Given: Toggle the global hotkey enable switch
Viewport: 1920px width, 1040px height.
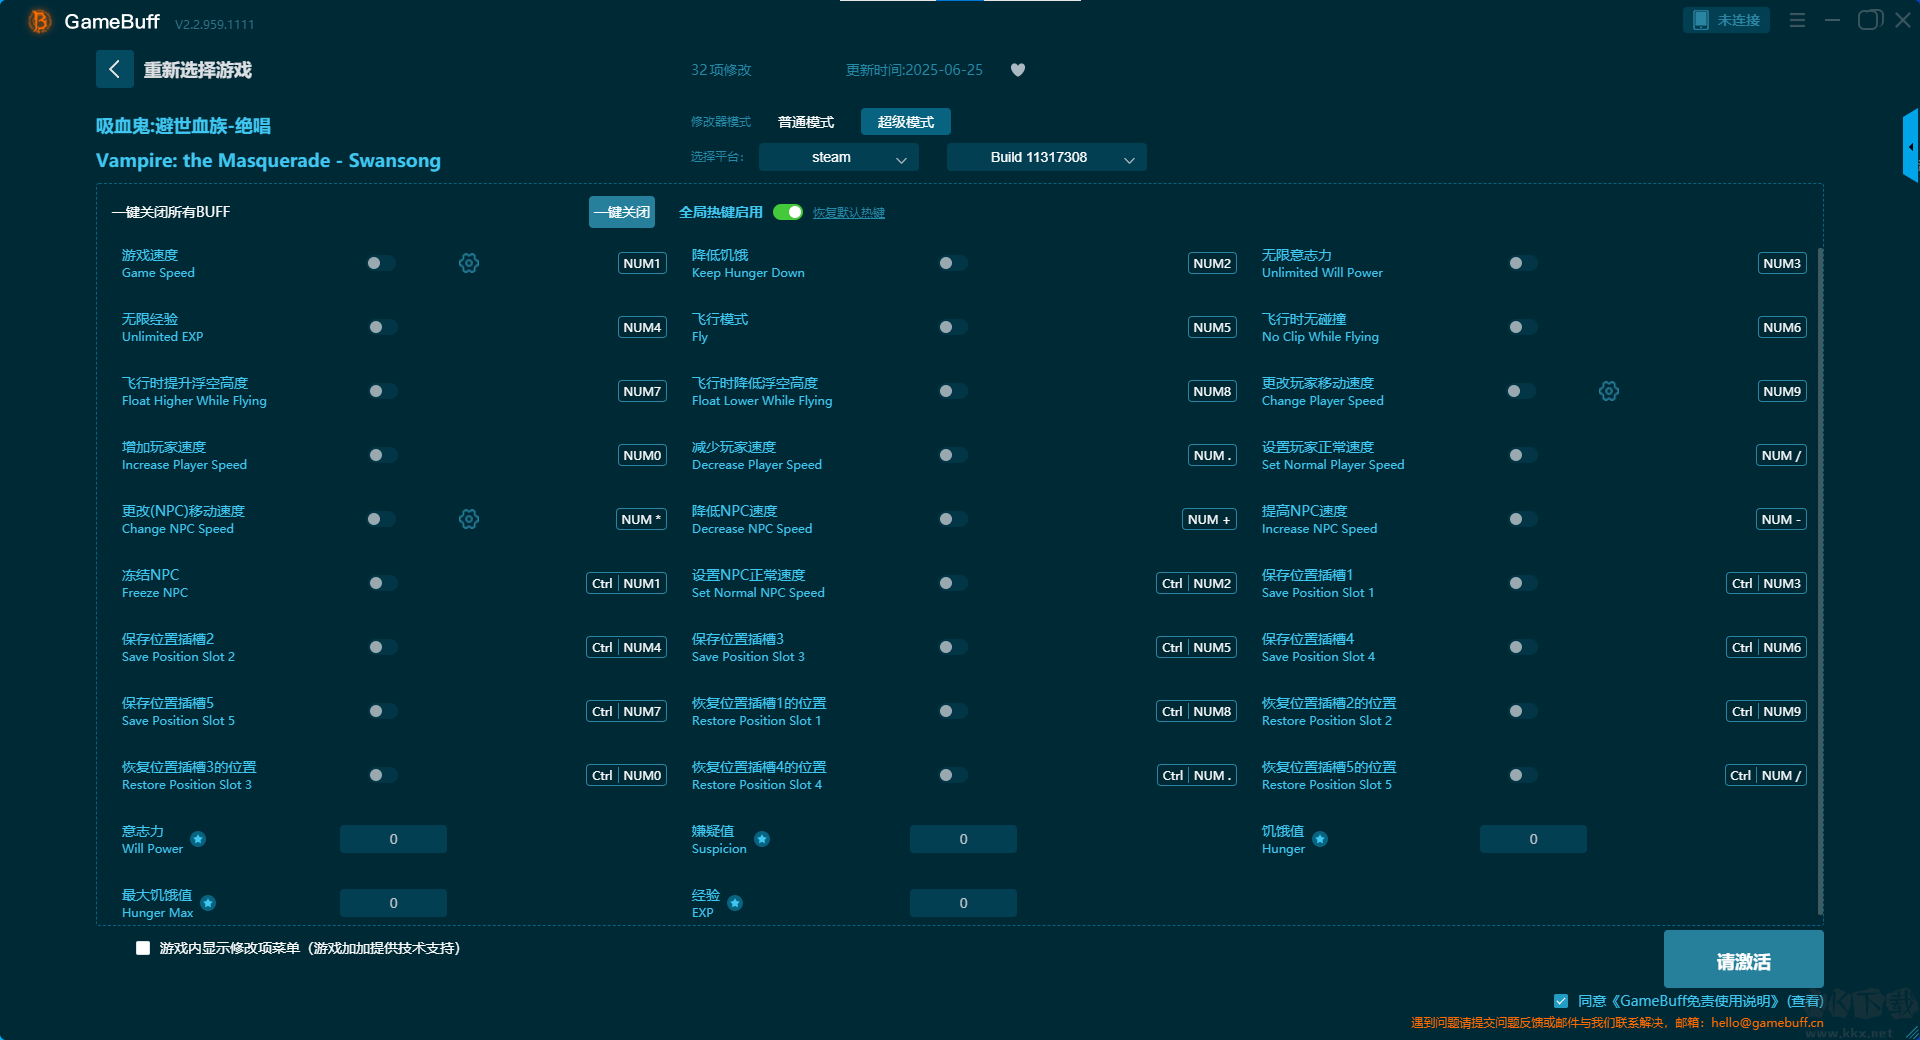Looking at the screenshot, I should [788, 212].
